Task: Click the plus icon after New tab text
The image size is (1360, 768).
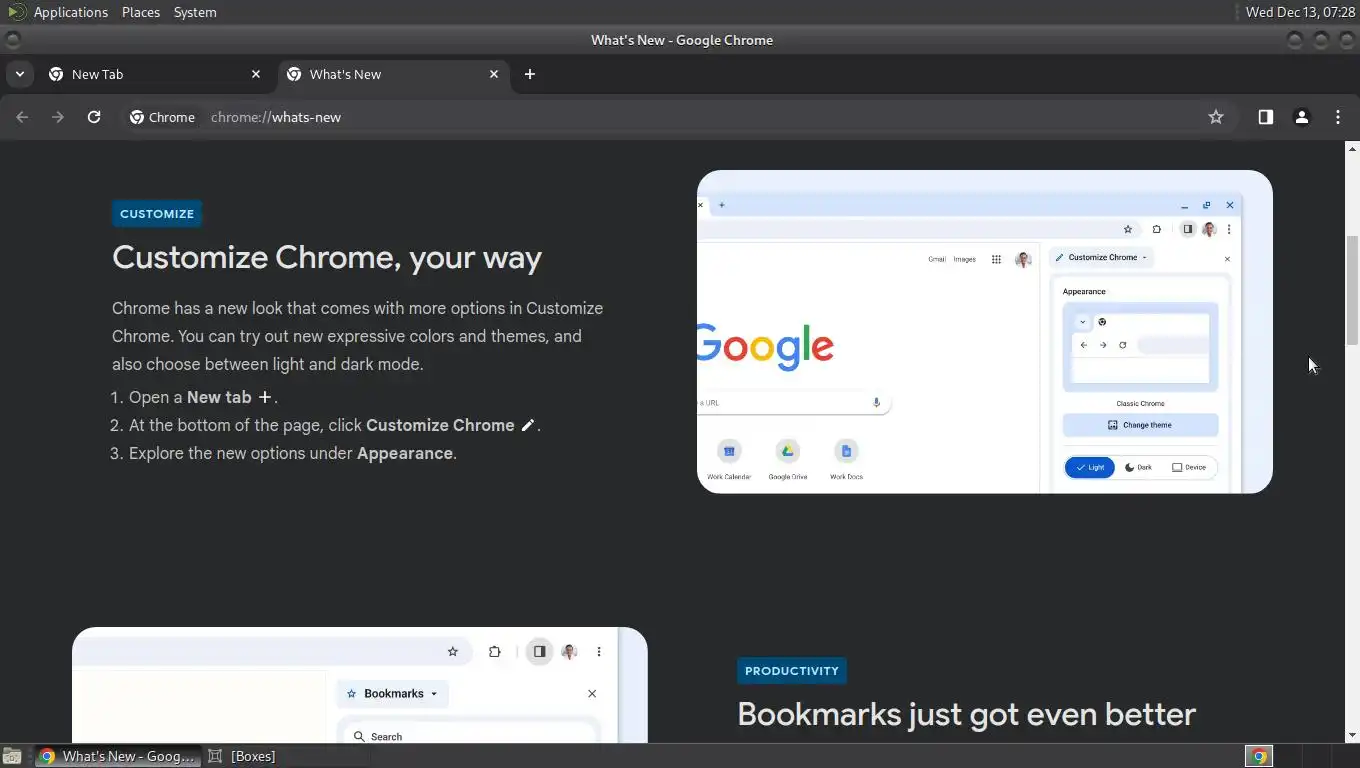Action: click(x=265, y=397)
